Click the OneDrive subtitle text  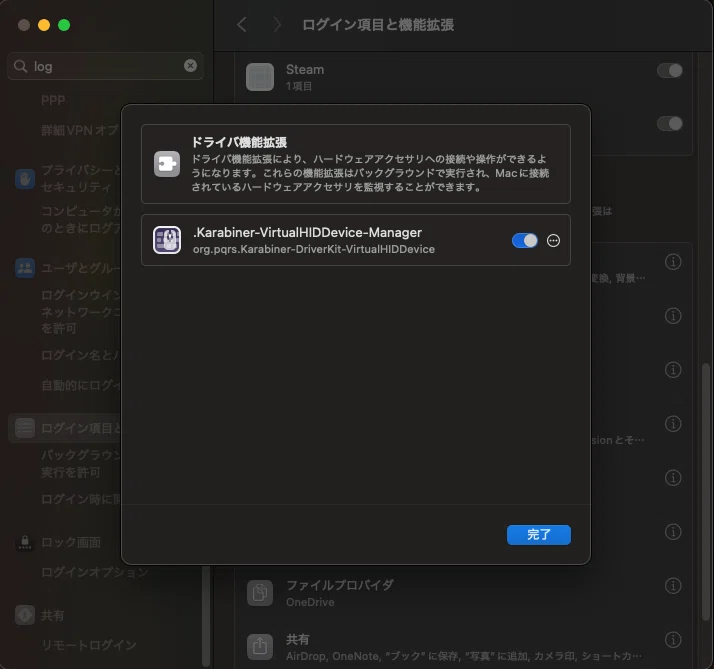[310, 602]
